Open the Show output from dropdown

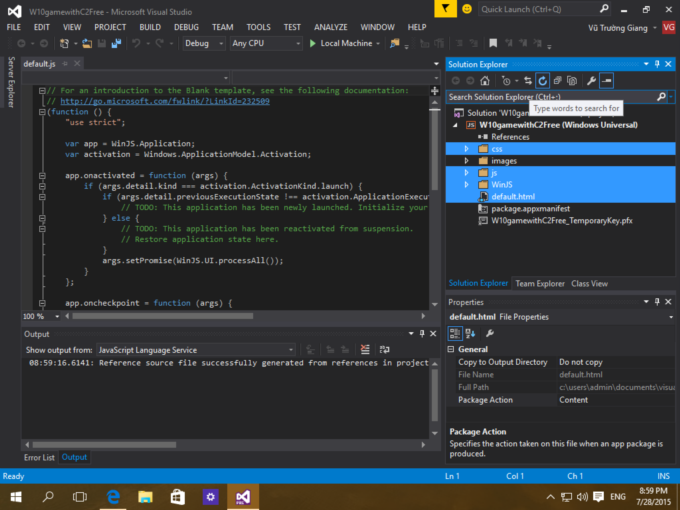click(291, 350)
